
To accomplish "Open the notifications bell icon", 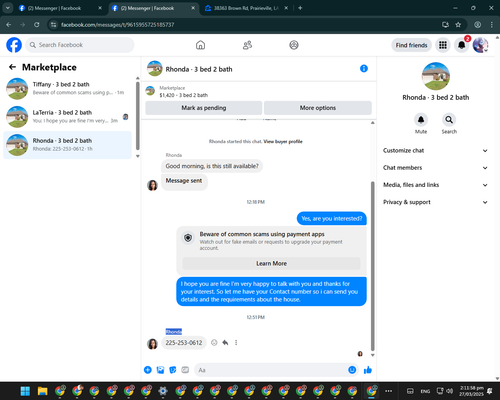I will click(461, 45).
